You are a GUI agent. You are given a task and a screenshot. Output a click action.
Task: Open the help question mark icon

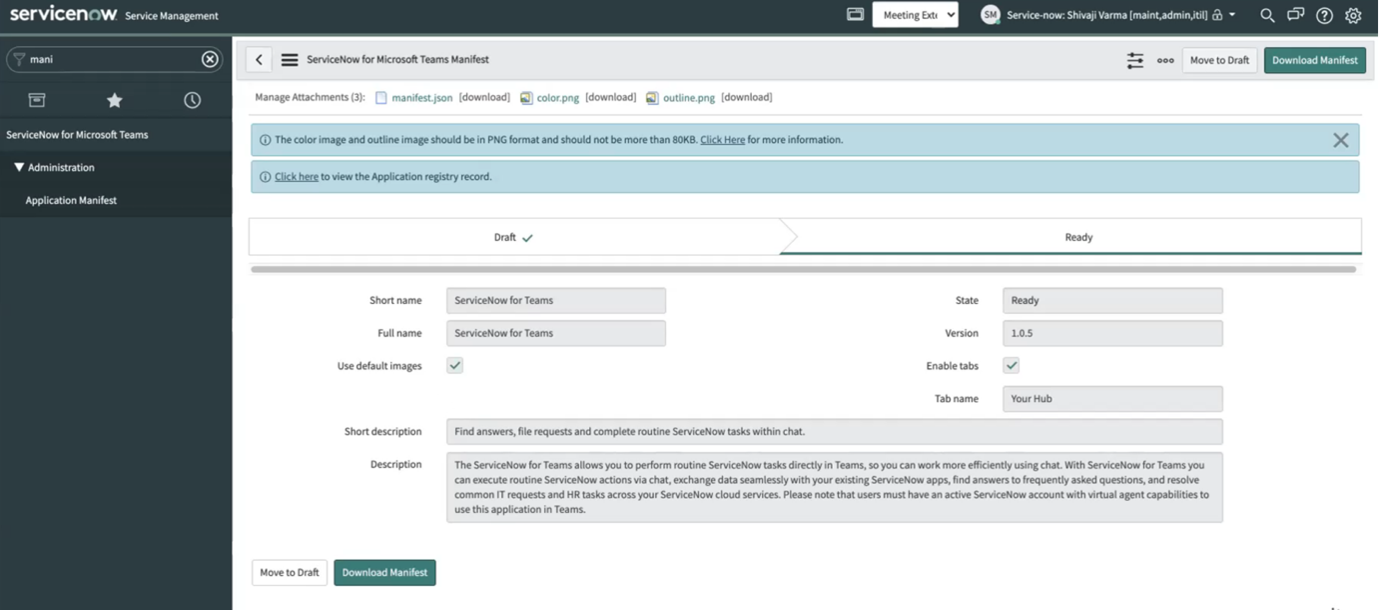pos(1322,15)
